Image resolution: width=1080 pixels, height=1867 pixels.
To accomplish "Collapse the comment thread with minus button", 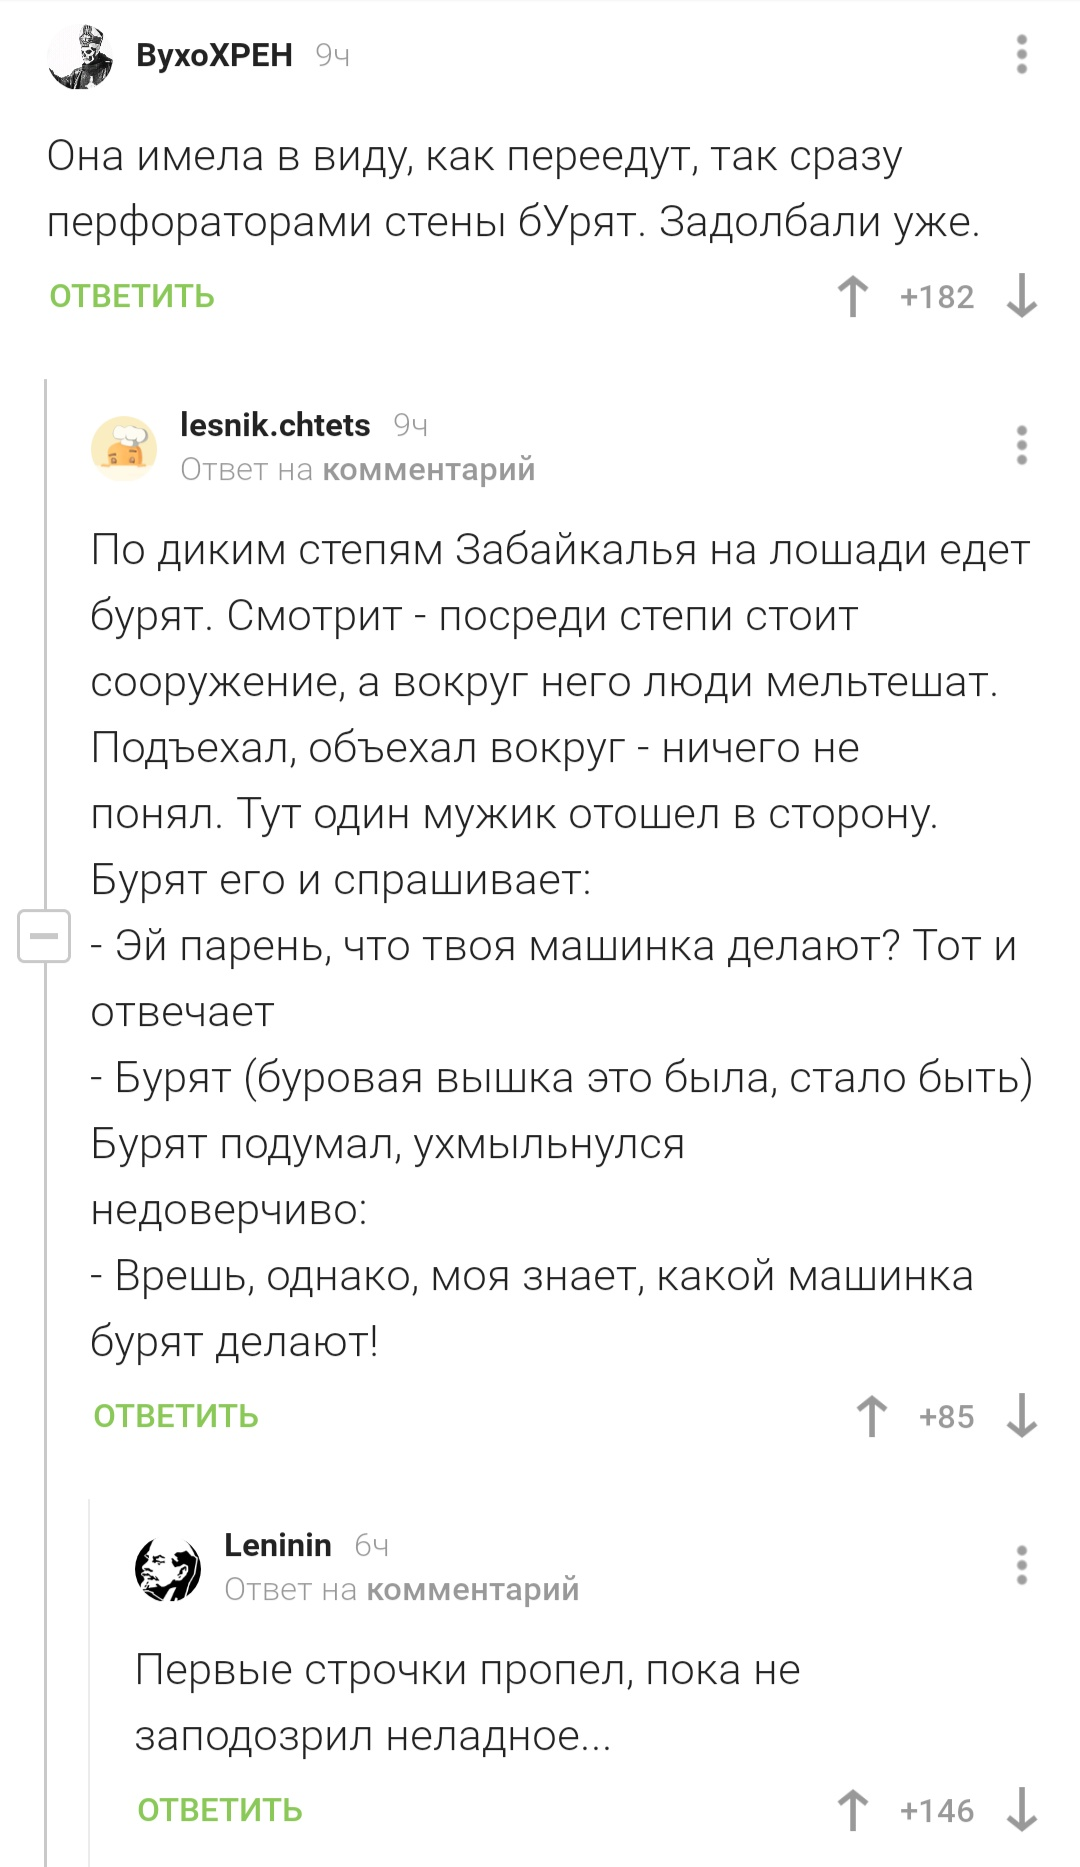I will (x=44, y=937).
